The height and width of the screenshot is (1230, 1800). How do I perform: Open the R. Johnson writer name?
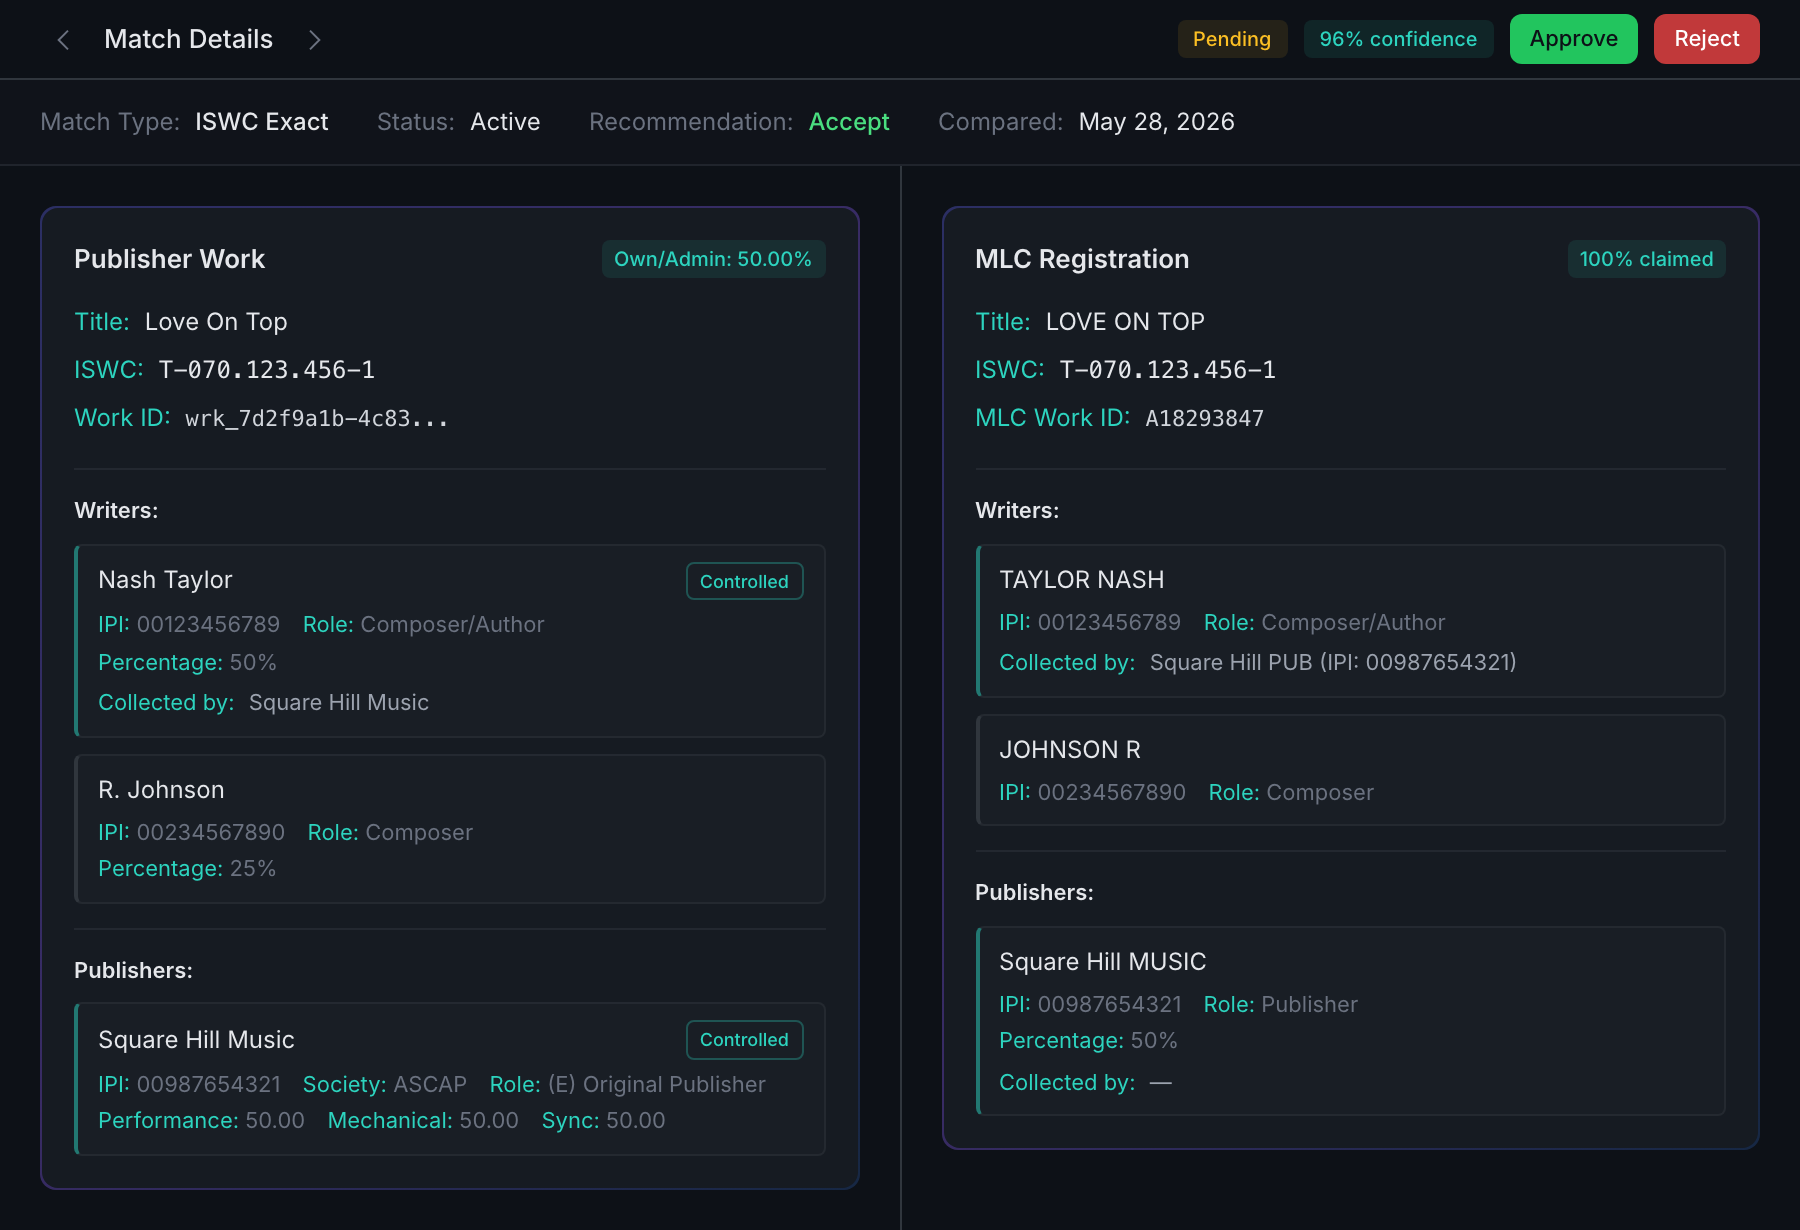pyautogui.click(x=161, y=790)
